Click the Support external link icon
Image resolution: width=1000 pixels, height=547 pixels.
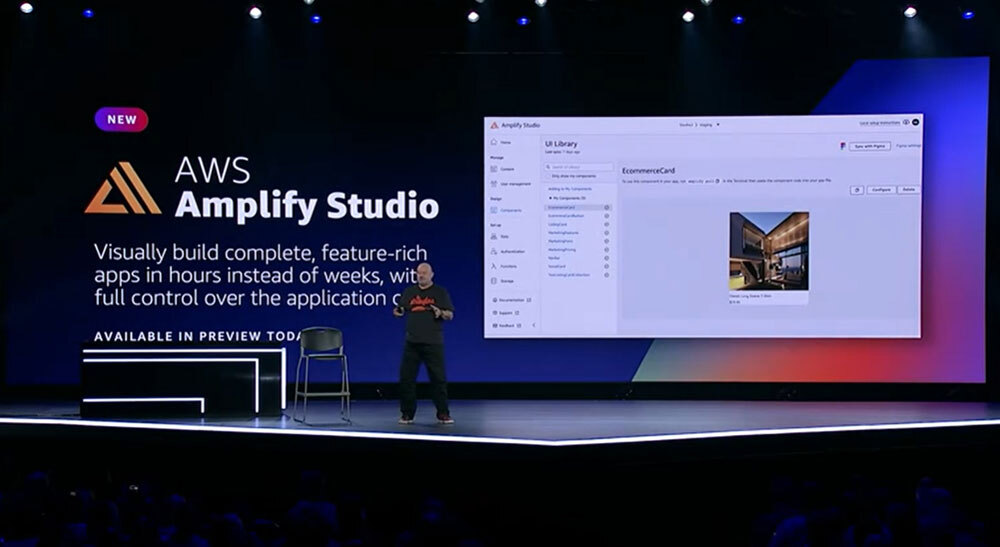point(517,312)
